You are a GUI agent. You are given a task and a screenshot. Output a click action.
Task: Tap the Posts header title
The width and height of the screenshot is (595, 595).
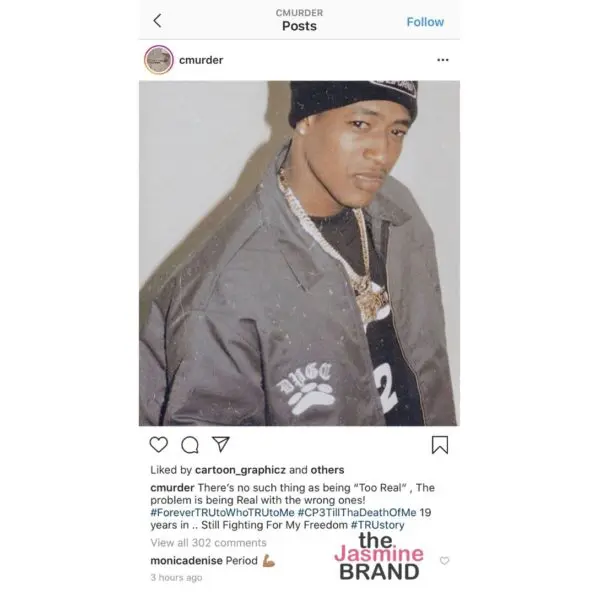pyautogui.click(x=299, y=26)
